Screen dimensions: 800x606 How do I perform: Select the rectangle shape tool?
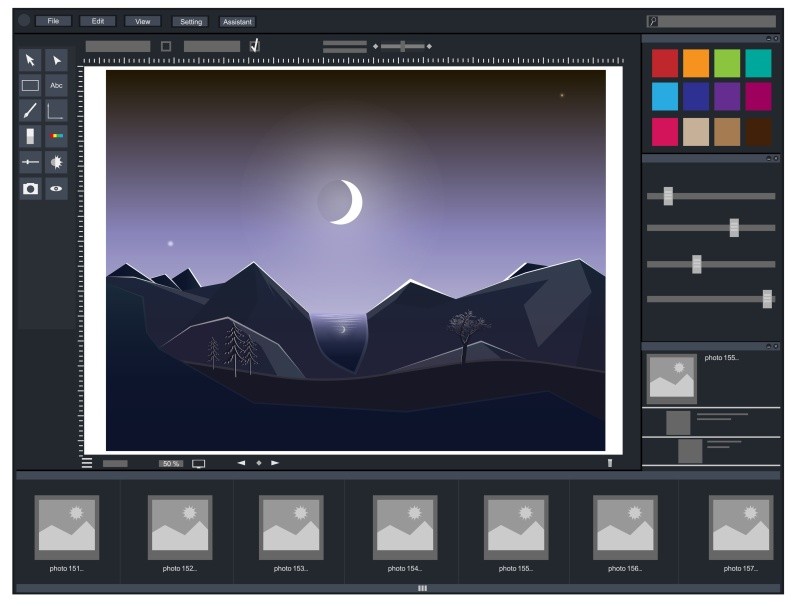tap(31, 86)
